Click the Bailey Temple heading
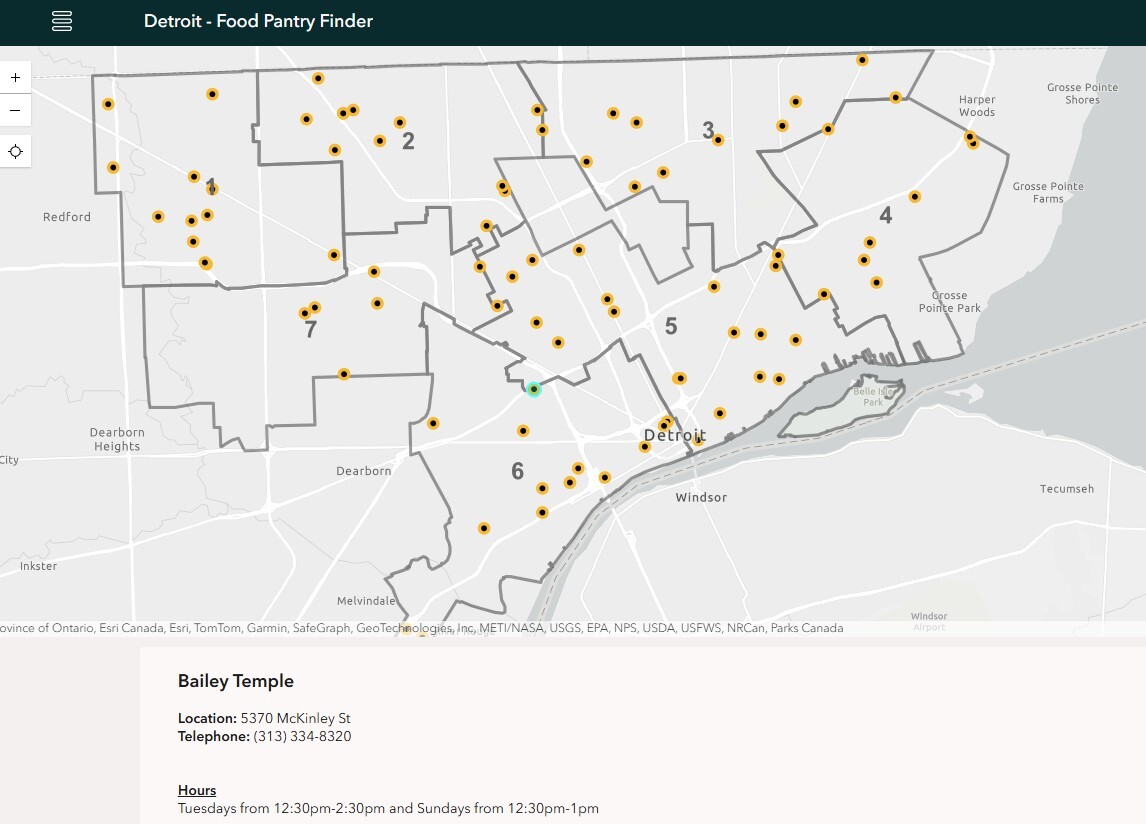1146x824 pixels. click(236, 681)
